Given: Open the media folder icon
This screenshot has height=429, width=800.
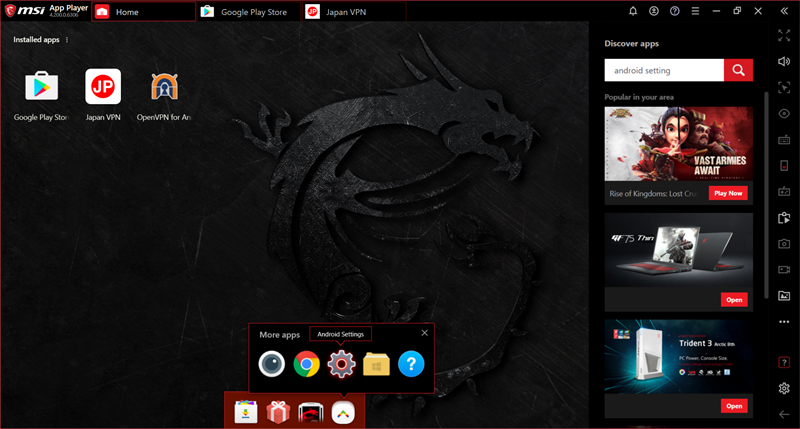Looking at the screenshot, I should [784, 296].
